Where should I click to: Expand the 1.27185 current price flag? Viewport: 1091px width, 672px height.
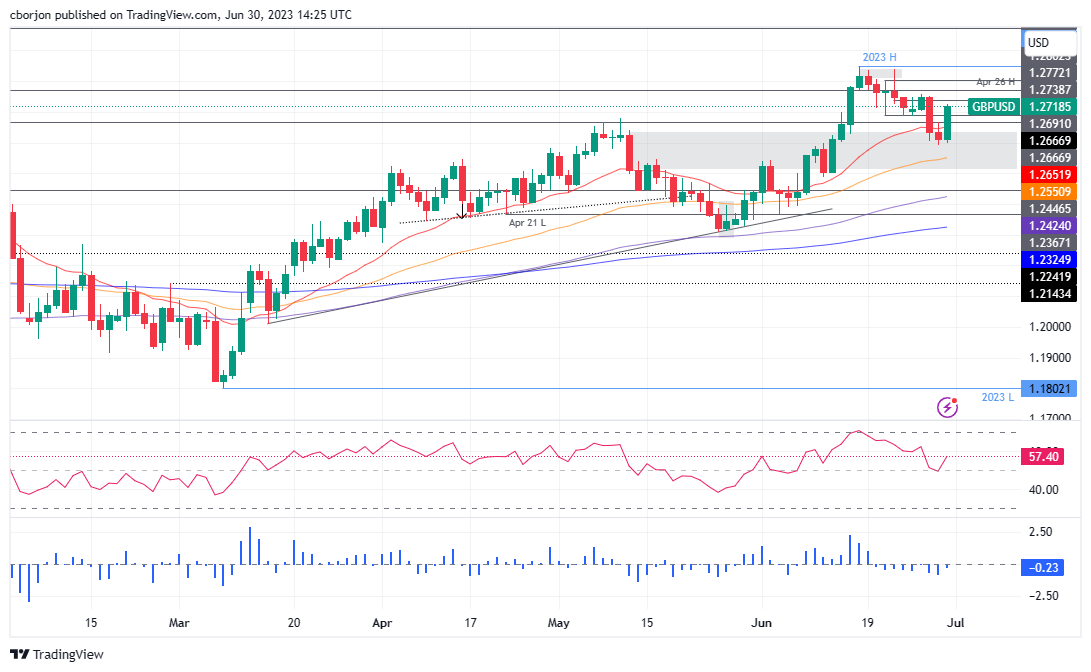[x=1051, y=107]
